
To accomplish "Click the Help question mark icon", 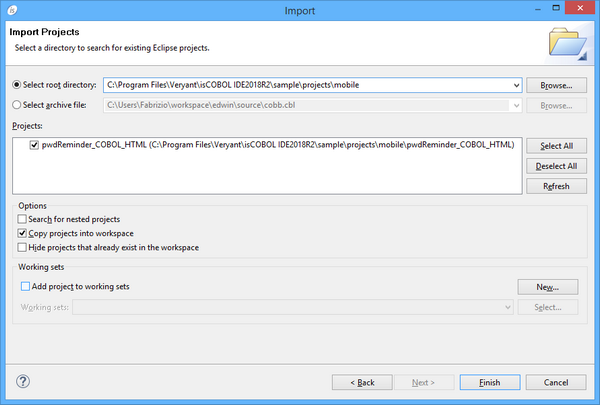I will pyautogui.click(x=23, y=381).
